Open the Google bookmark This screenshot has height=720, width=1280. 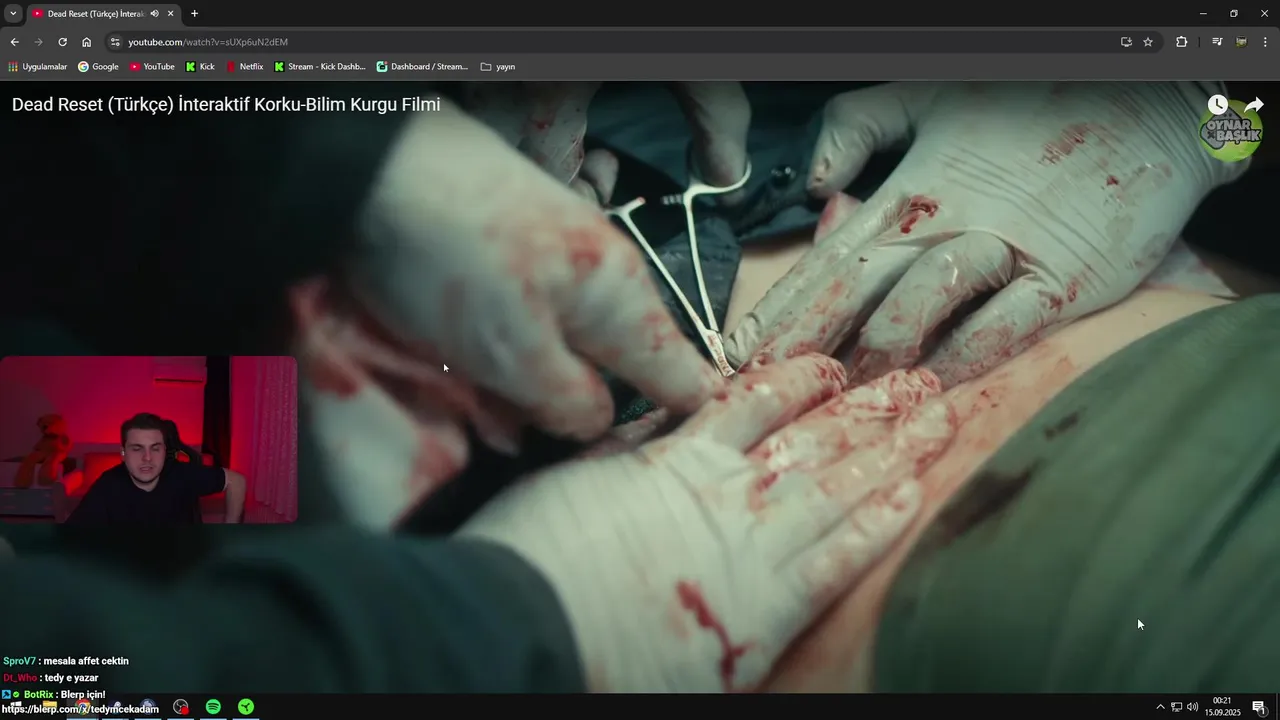(98, 67)
